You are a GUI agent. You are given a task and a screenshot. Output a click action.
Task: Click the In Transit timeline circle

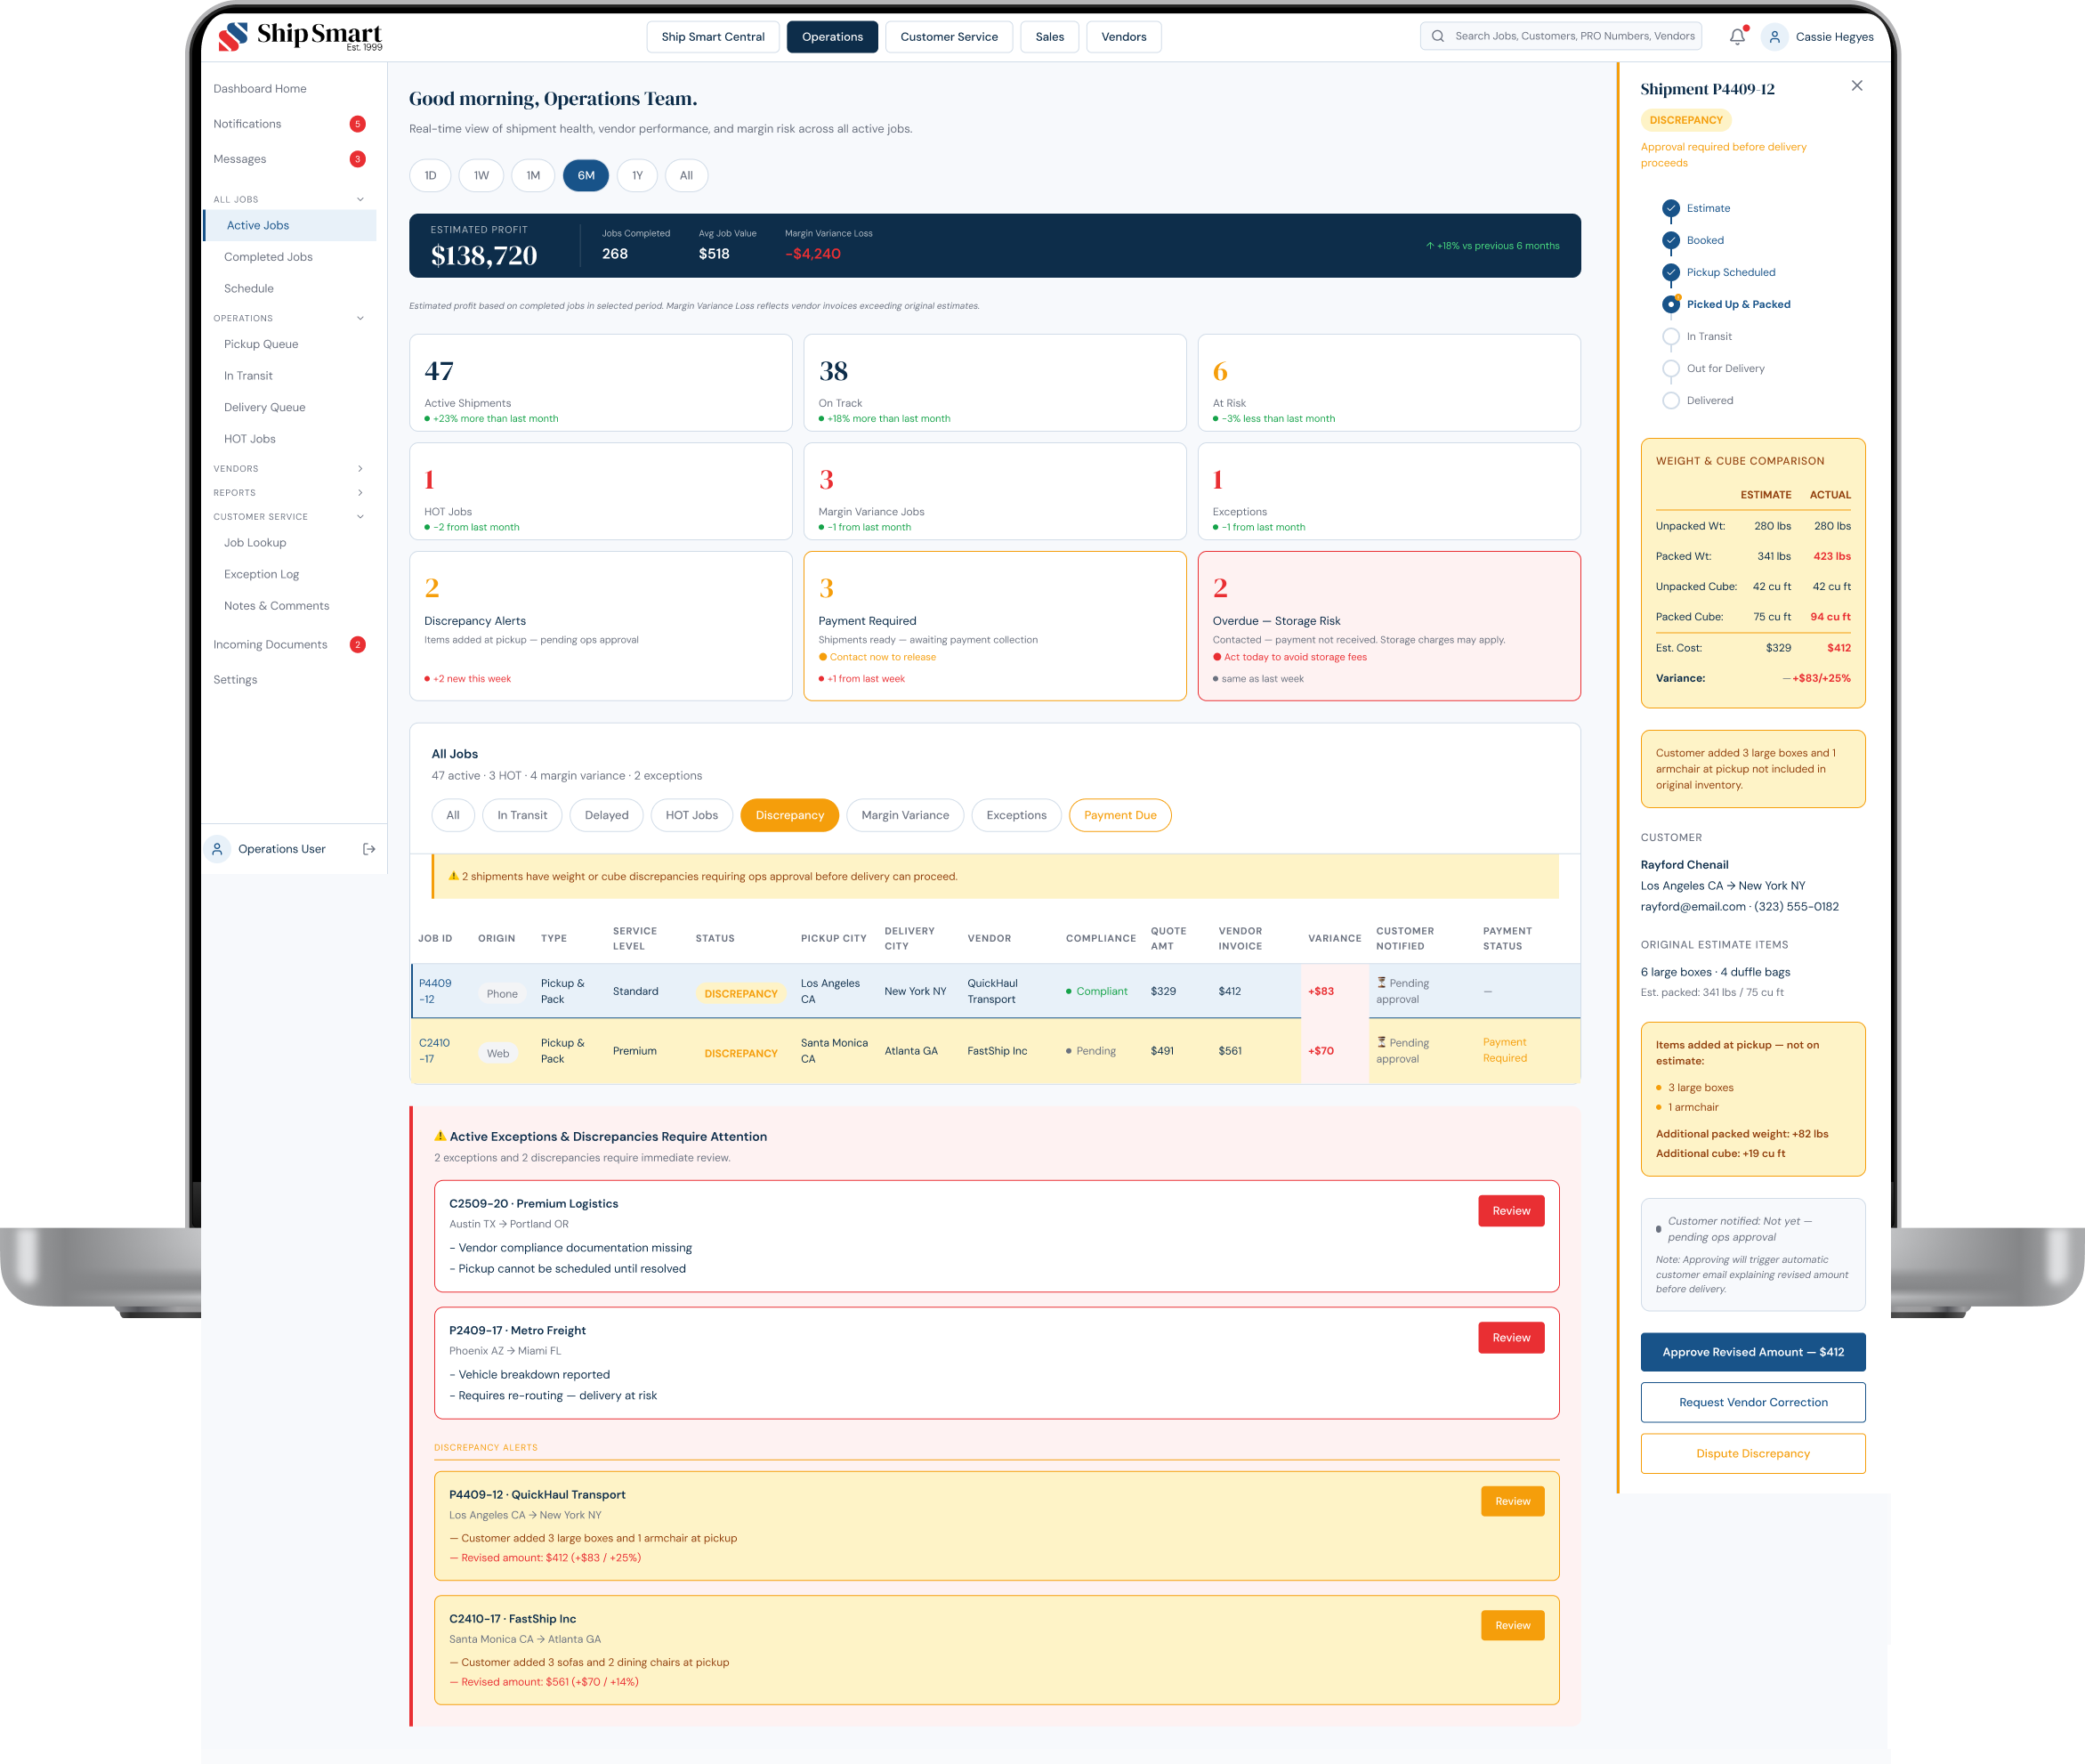(x=1670, y=337)
